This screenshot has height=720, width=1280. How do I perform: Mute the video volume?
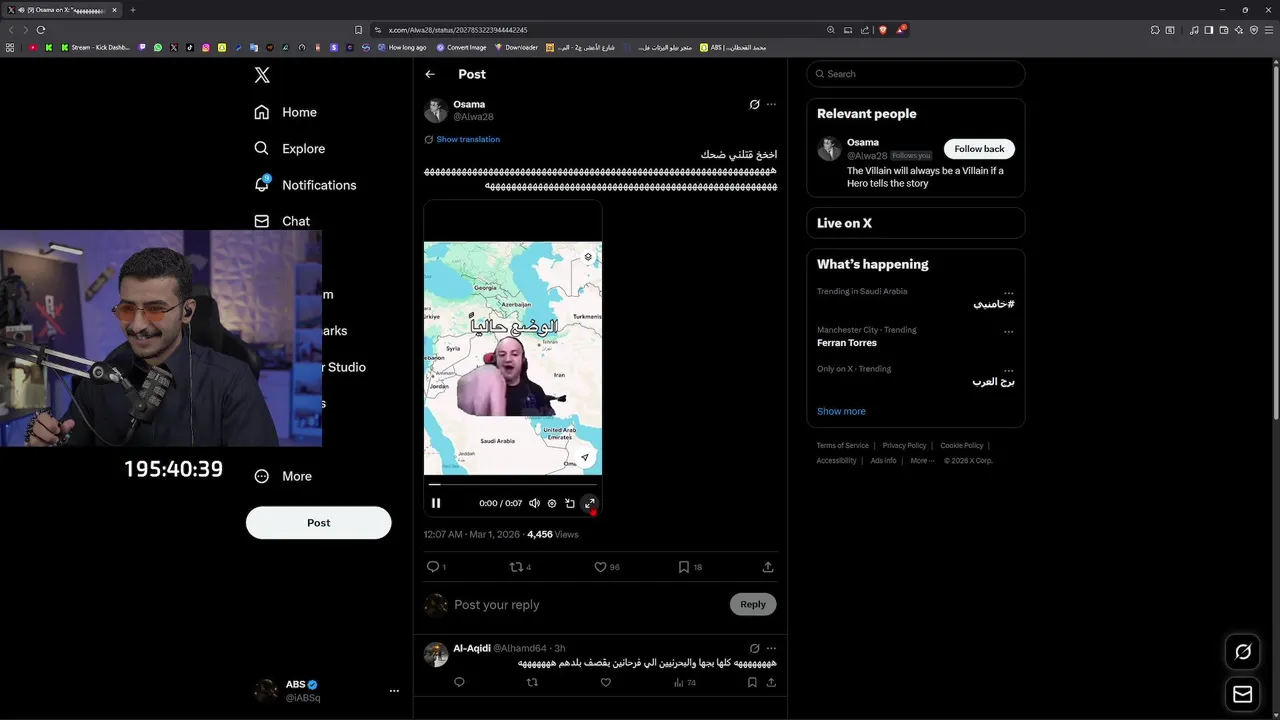pyautogui.click(x=535, y=503)
